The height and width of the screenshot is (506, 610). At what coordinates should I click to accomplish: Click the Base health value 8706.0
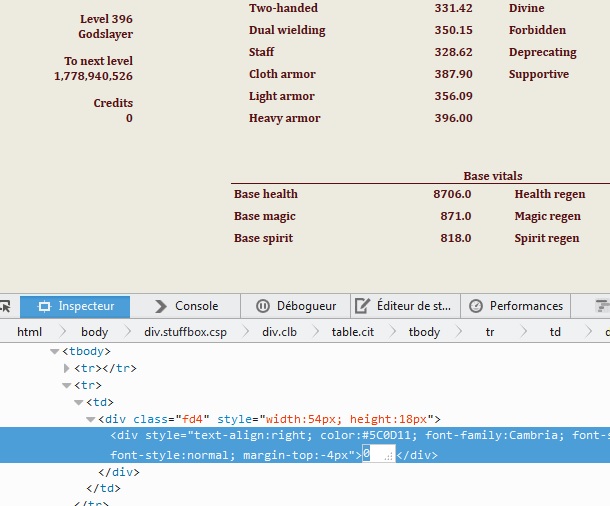pos(452,194)
